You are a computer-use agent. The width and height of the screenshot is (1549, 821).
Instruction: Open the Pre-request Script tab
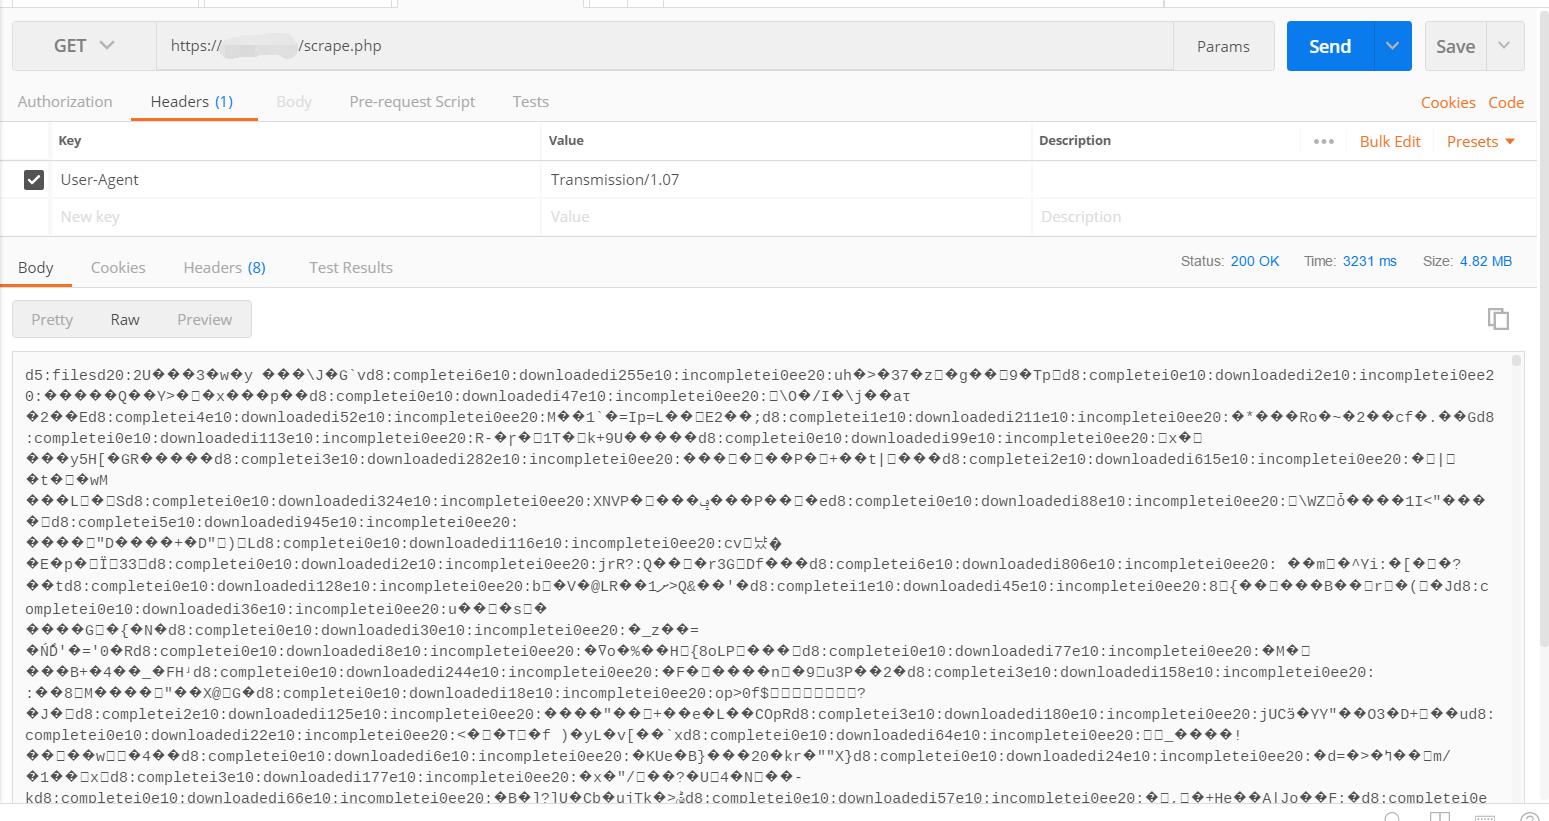point(412,101)
